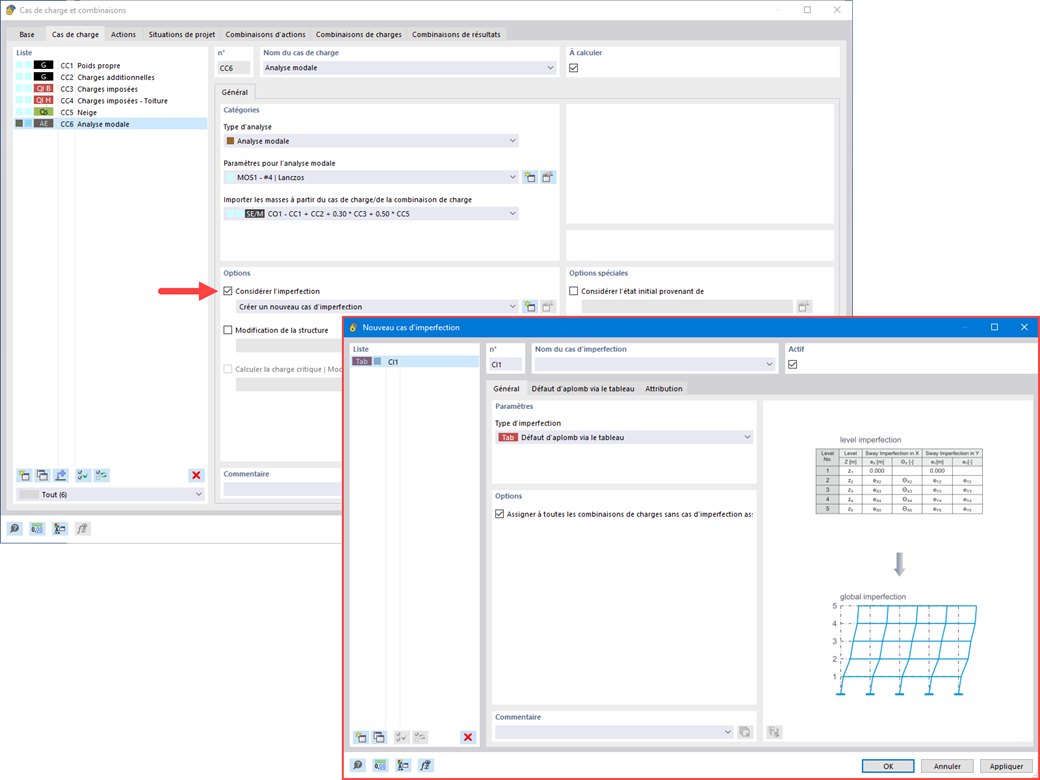
Task: Open the Type d'imperfection dropdown
Action: coord(745,436)
